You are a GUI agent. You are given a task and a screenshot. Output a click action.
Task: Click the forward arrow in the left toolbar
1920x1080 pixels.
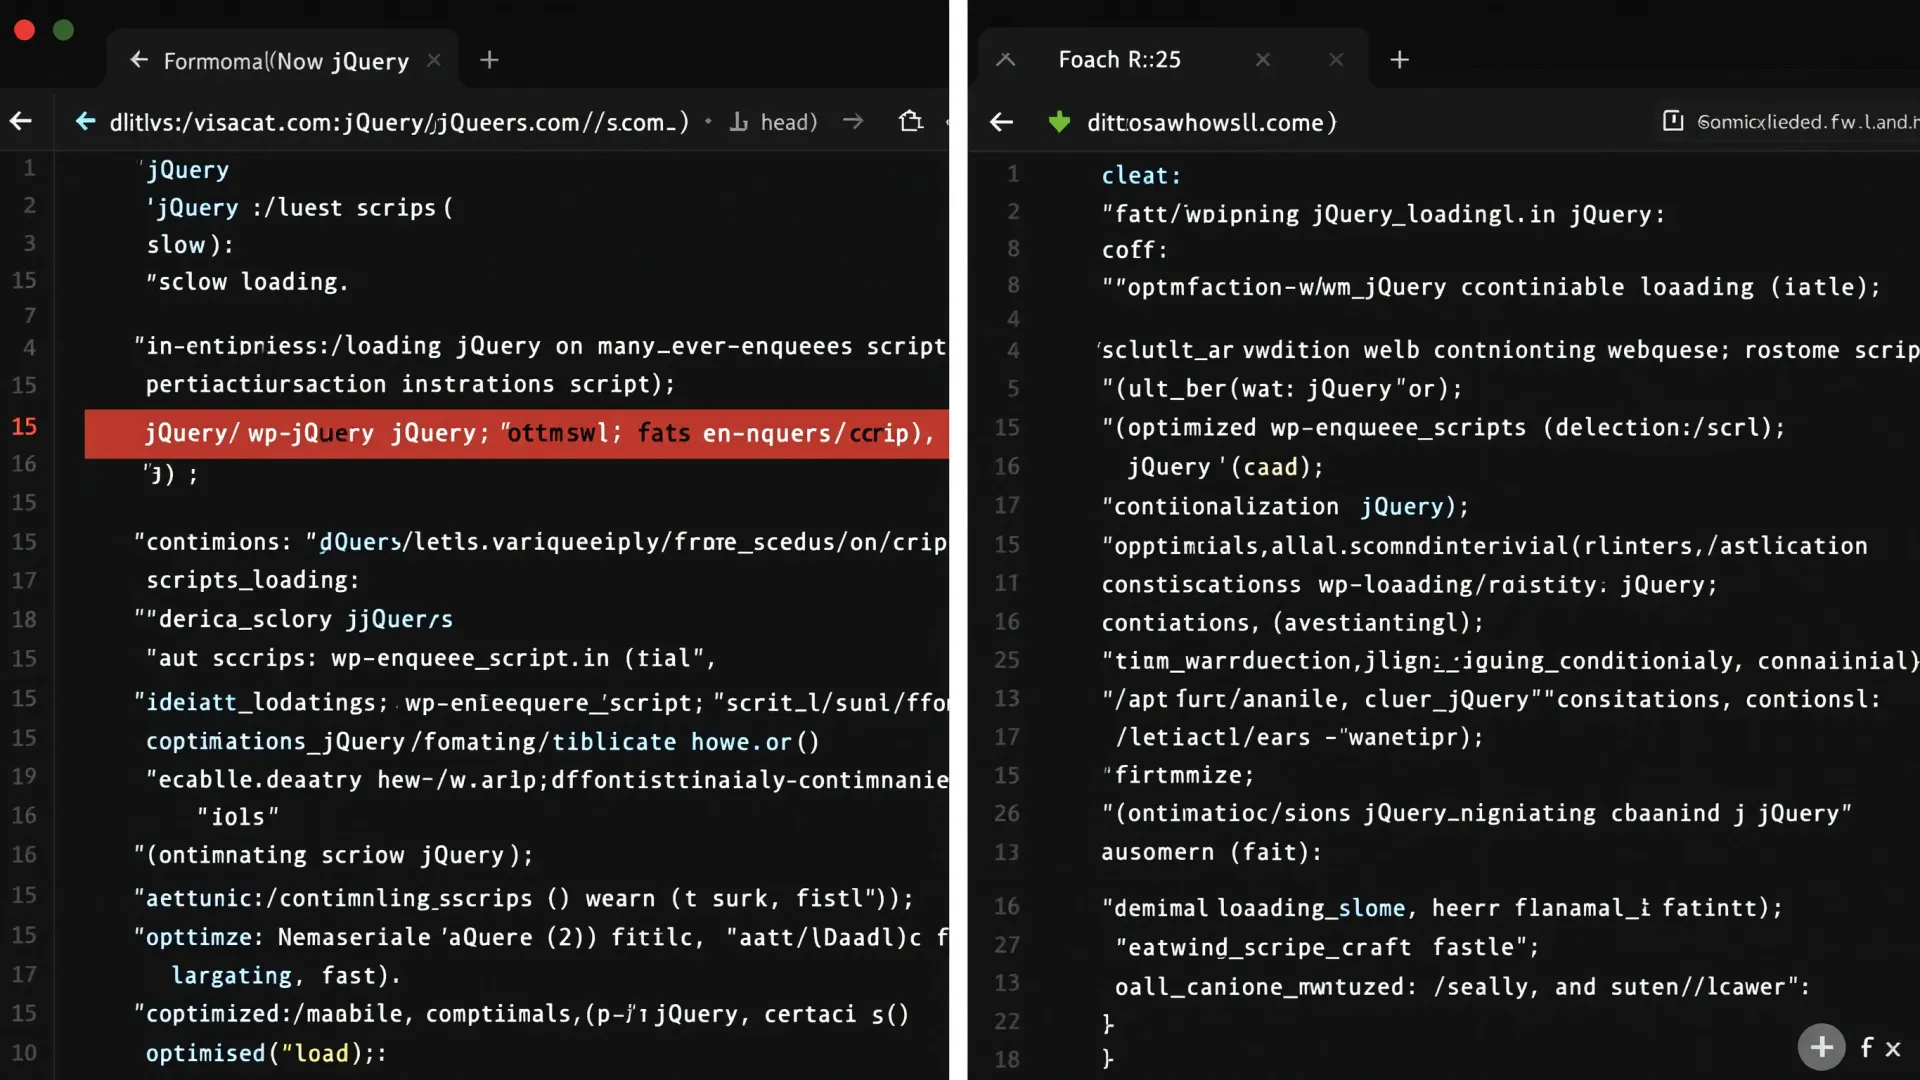pos(853,122)
